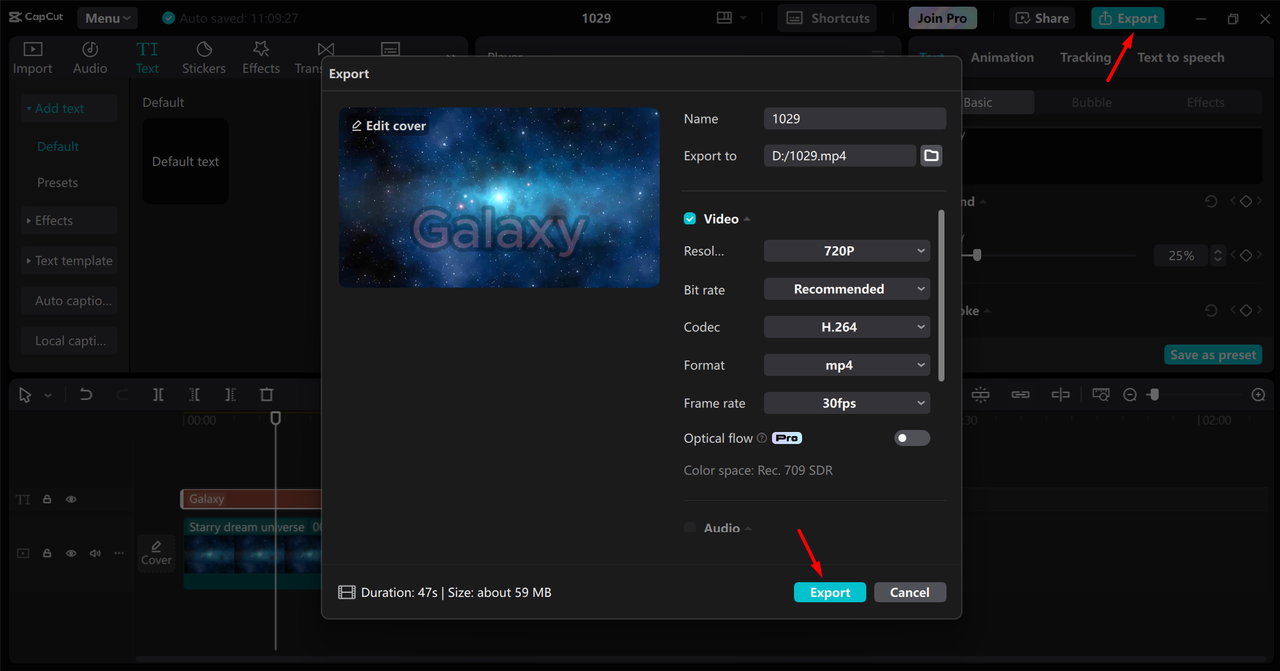Select the arrow pointer tool in timeline
This screenshot has width=1280, height=671.
pyautogui.click(x=26, y=395)
